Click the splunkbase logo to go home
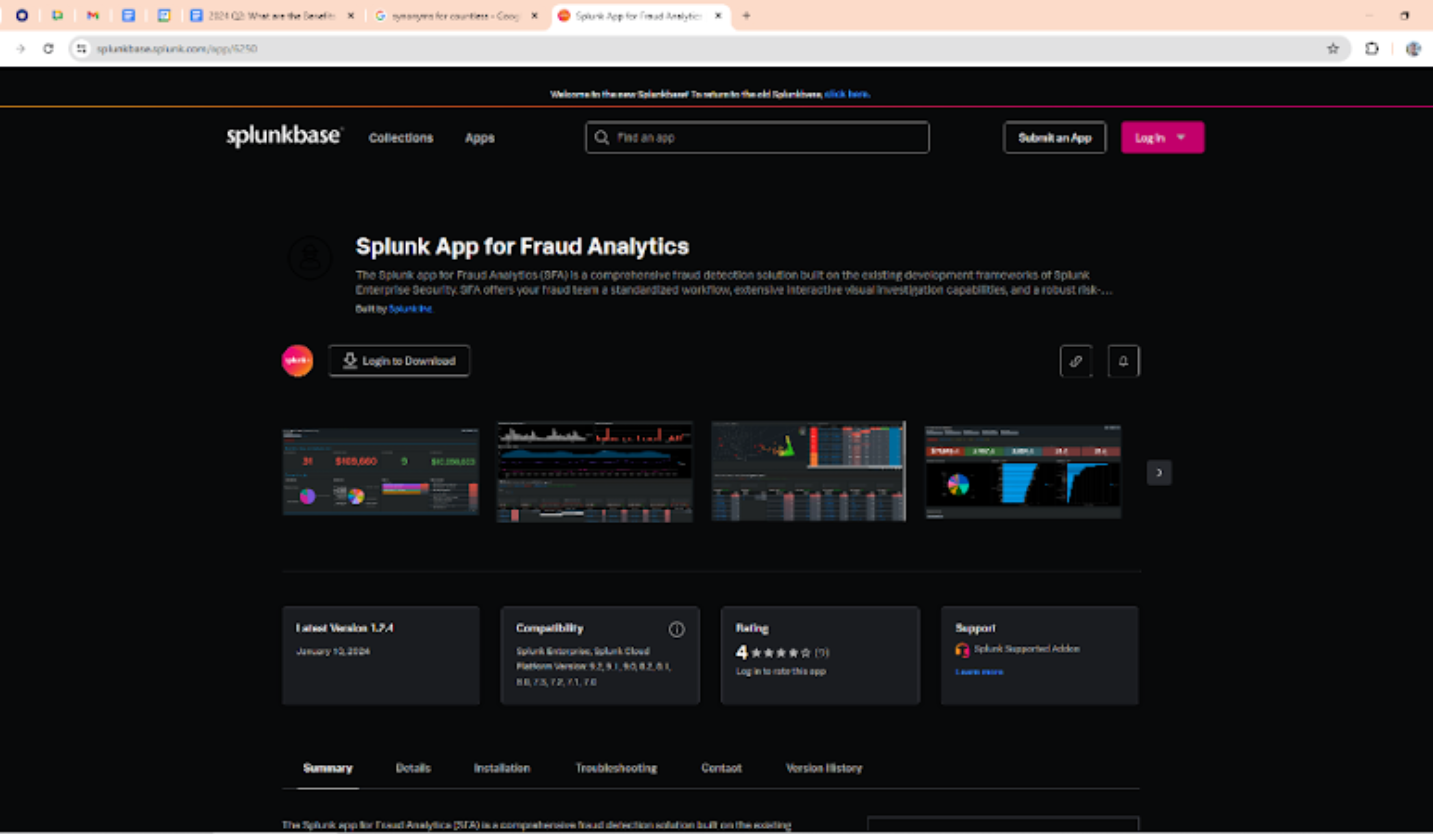The height and width of the screenshot is (834, 1433). pyautogui.click(x=283, y=137)
